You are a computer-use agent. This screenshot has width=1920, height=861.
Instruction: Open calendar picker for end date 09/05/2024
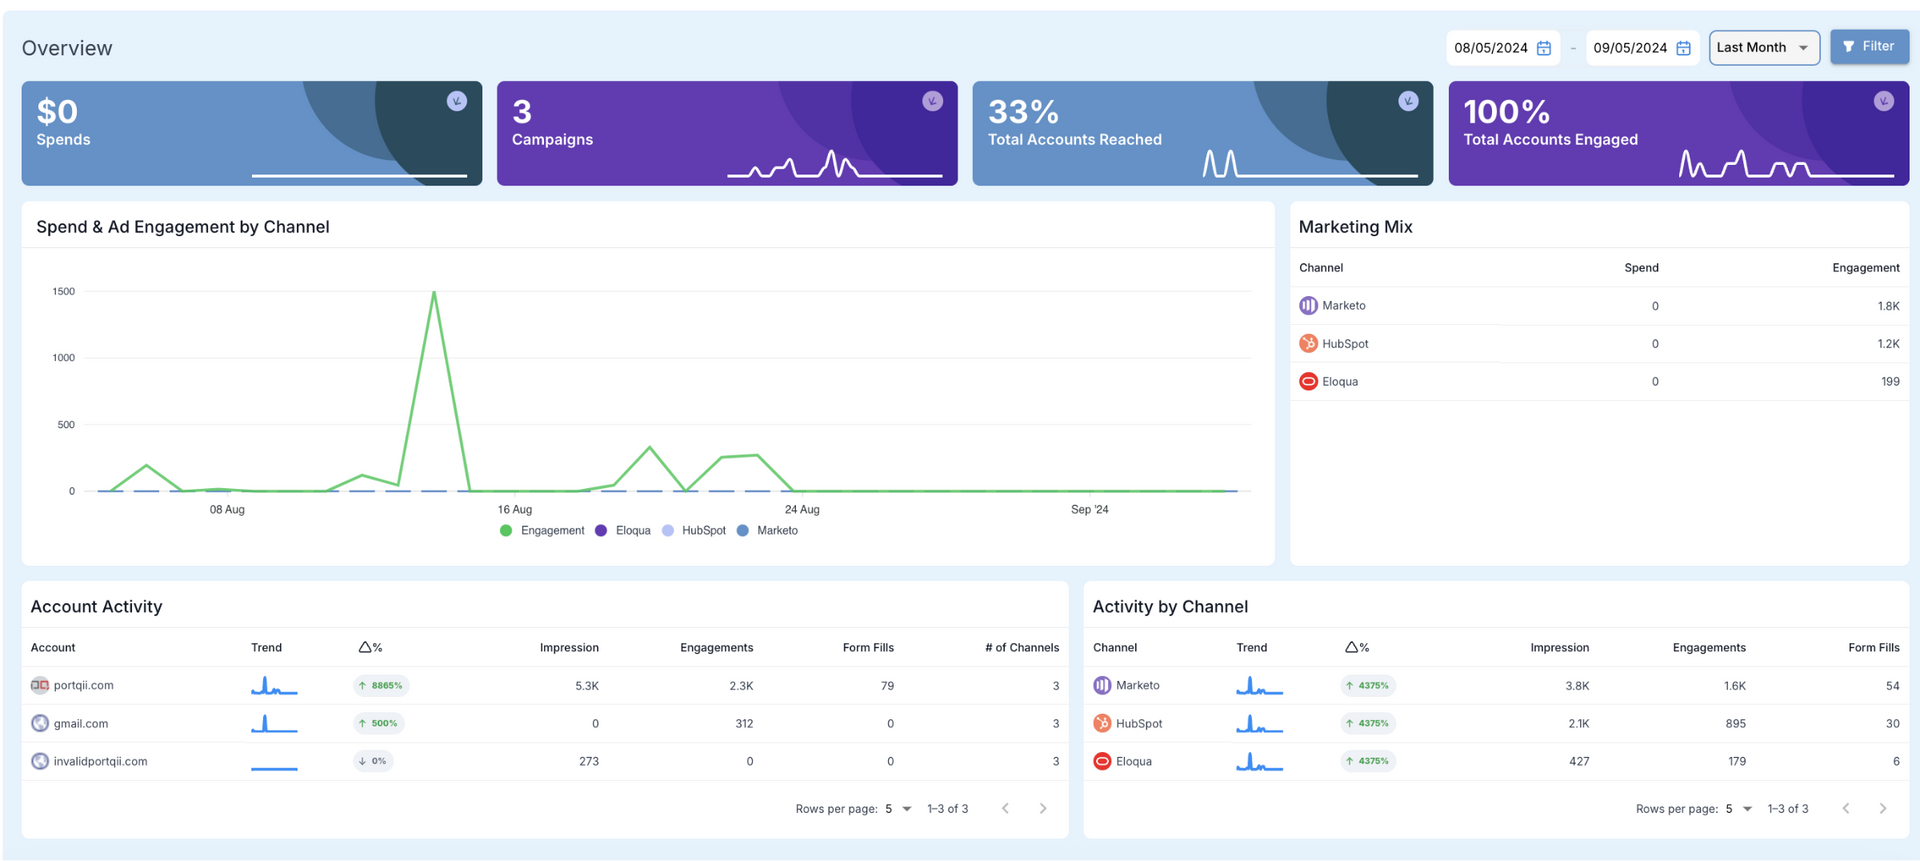tap(1683, 48)
